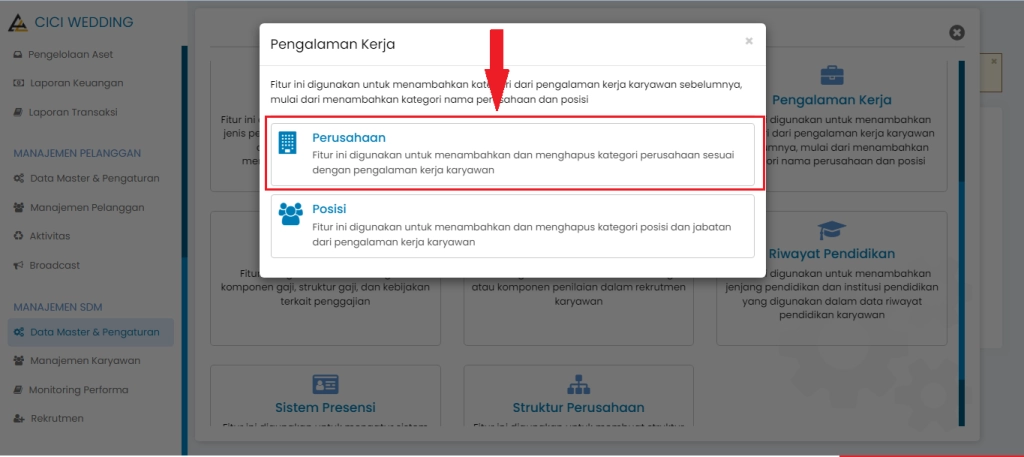Click the Perusahaan building icon
Screen dimensions: 1024x457
[x=287, y=142]
